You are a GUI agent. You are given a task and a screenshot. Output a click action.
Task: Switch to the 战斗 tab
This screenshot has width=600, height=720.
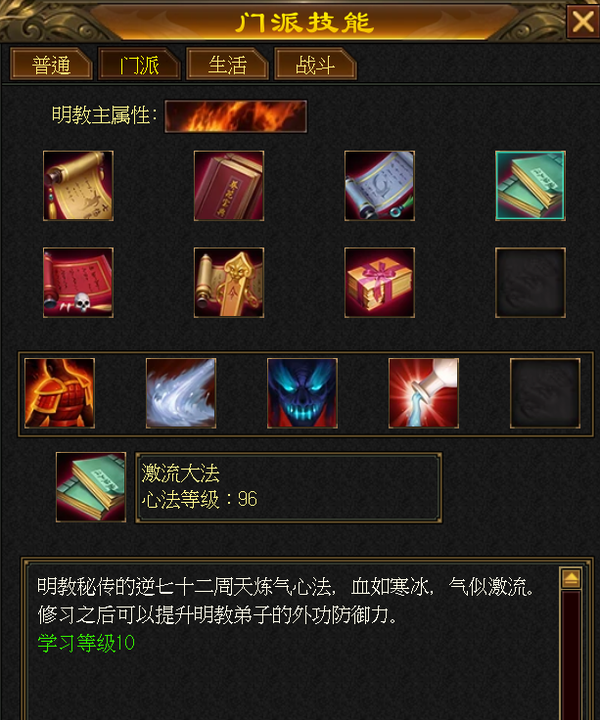[315, 64]
